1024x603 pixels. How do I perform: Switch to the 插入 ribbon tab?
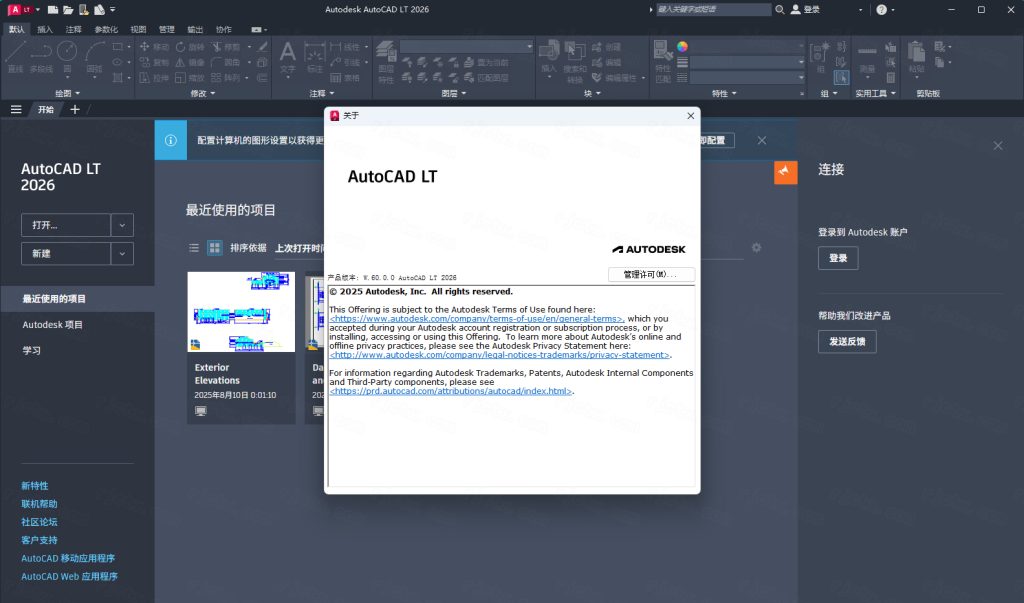(45, 29)
